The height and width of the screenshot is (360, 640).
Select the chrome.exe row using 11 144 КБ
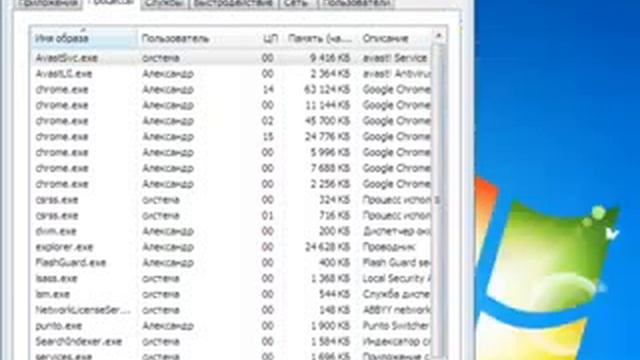231,105
